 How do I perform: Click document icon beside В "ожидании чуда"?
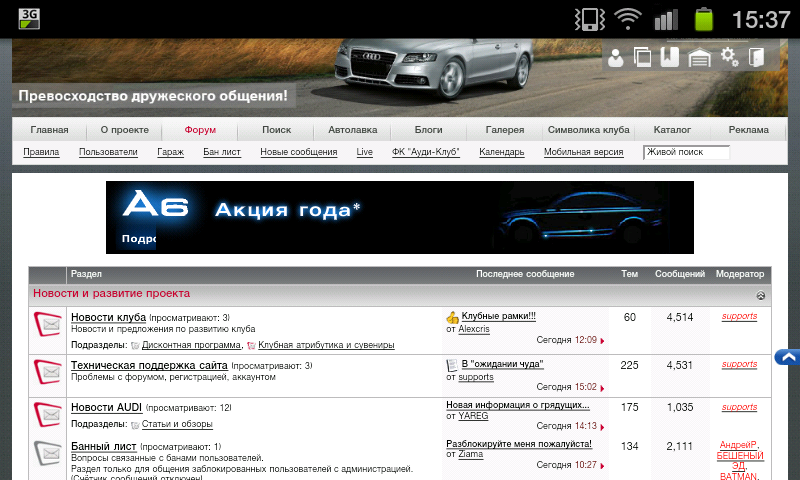(x=452, y=365)
